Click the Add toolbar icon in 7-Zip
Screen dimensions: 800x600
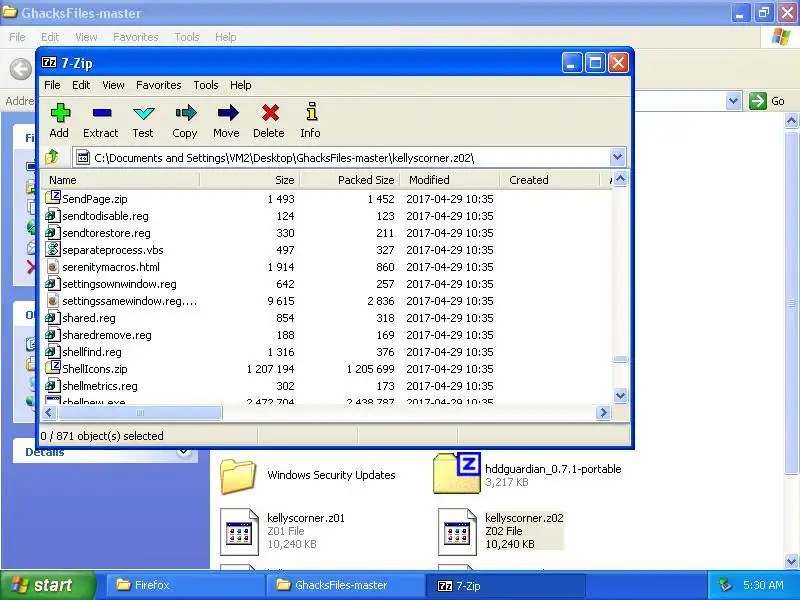pos(60,113)
